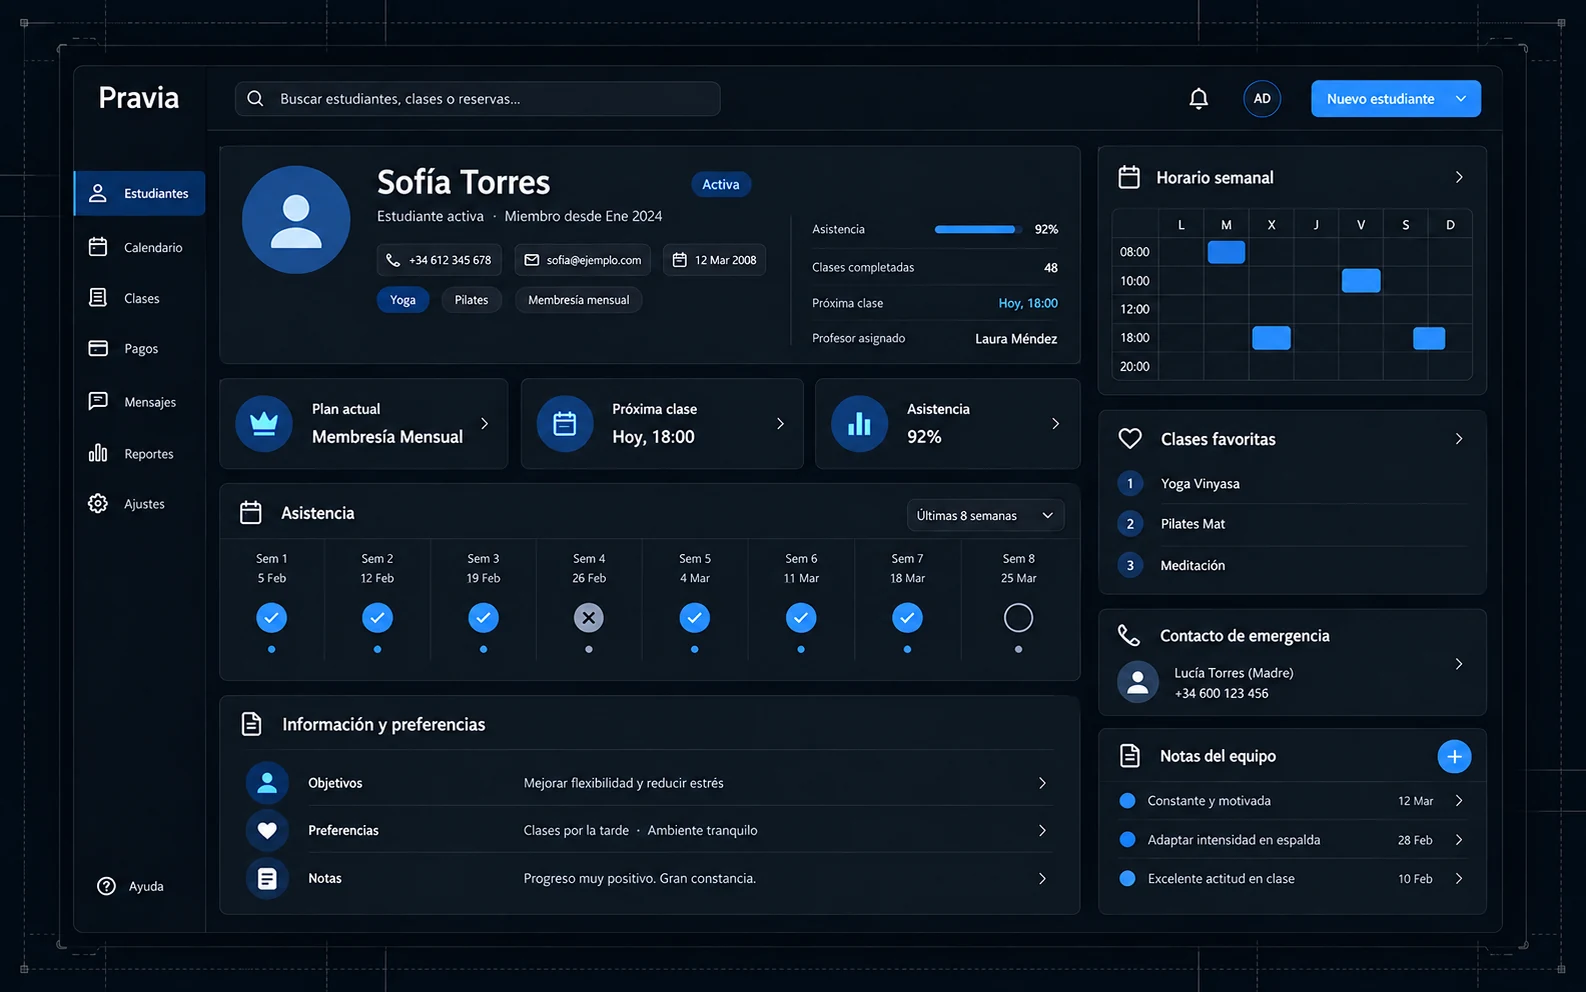Expand the Objetivos row chevron
The height and width of the screenshot is (992, 1586).
click(1042, 783)
